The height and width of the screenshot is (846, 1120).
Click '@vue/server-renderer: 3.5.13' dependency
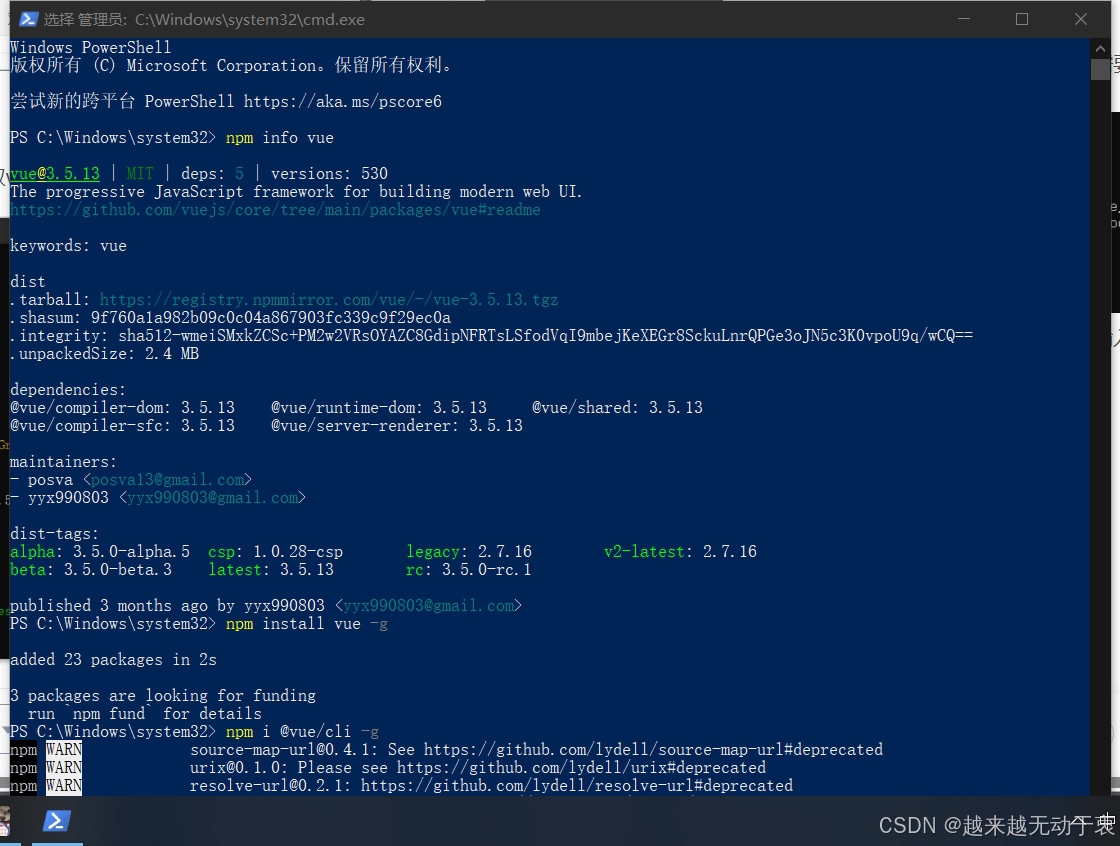click(396, 426)
